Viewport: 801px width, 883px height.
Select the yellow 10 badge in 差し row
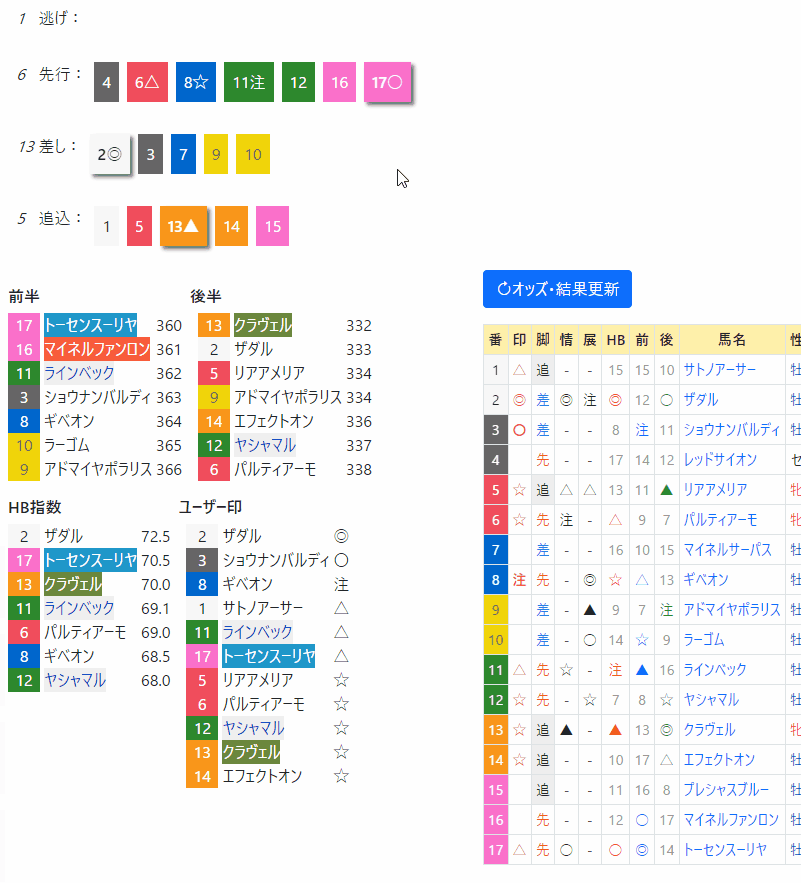pos(253,154)
